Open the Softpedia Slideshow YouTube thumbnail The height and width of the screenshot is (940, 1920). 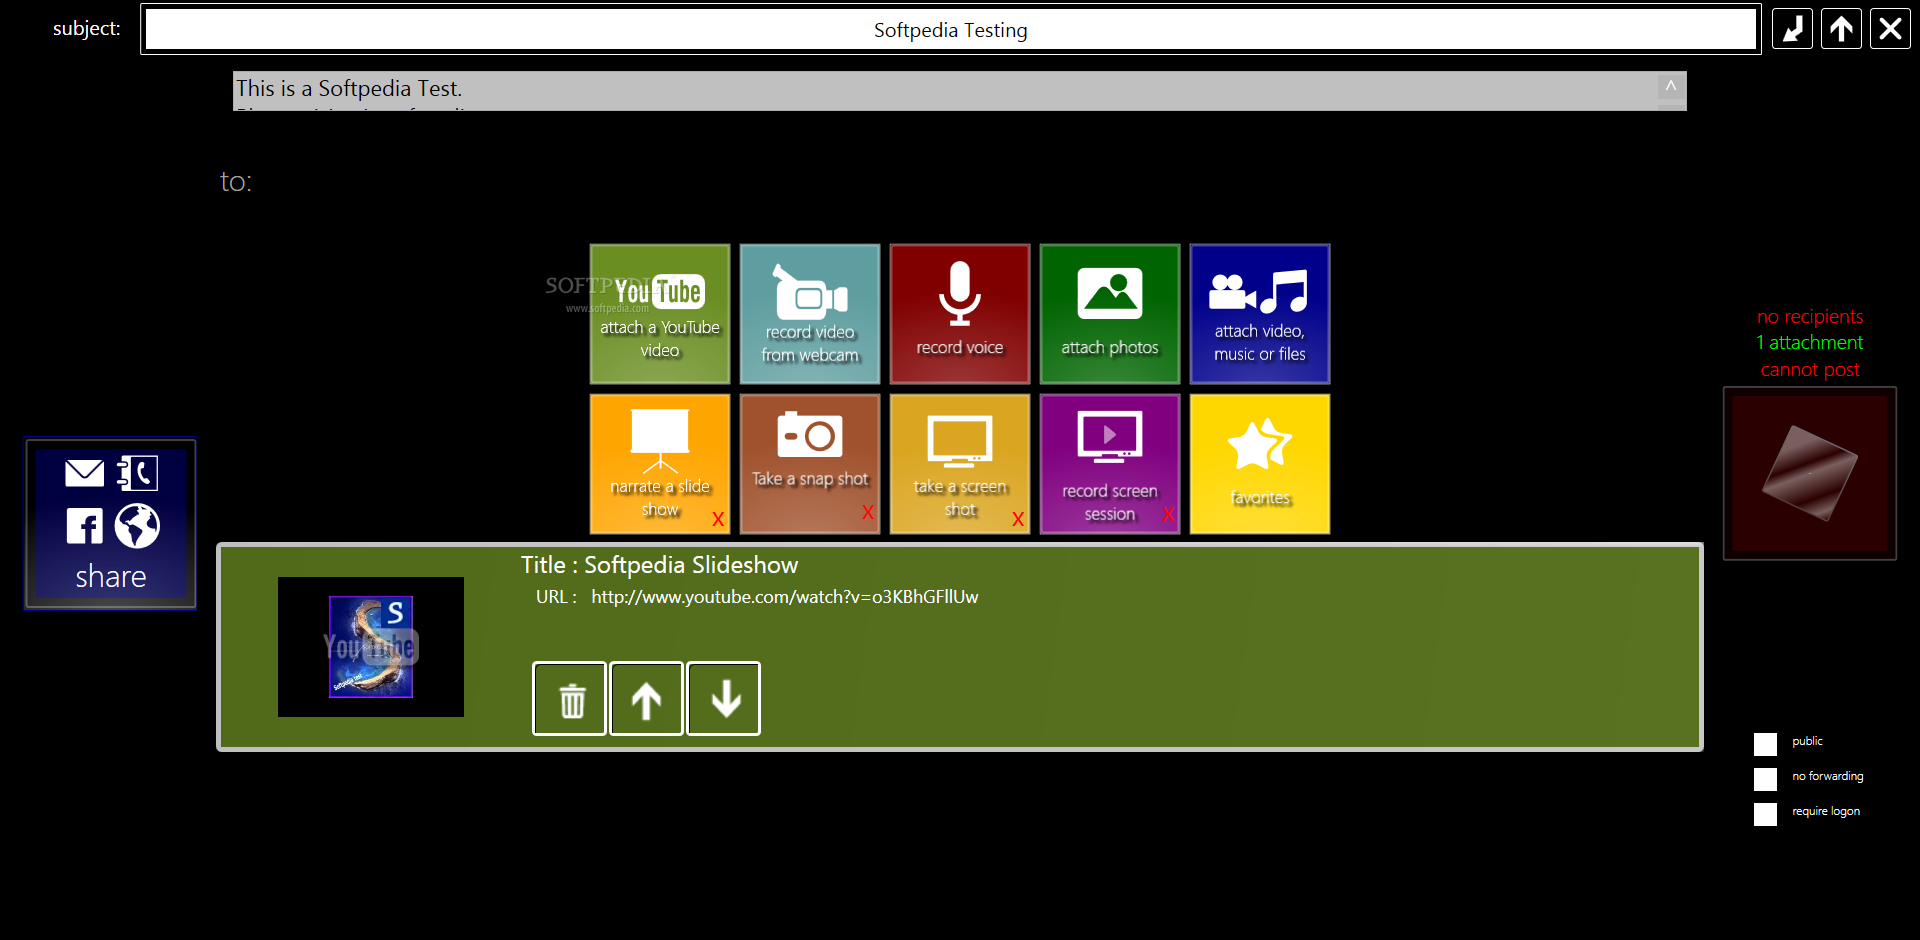pyautogui.click(x=371, y=647)
